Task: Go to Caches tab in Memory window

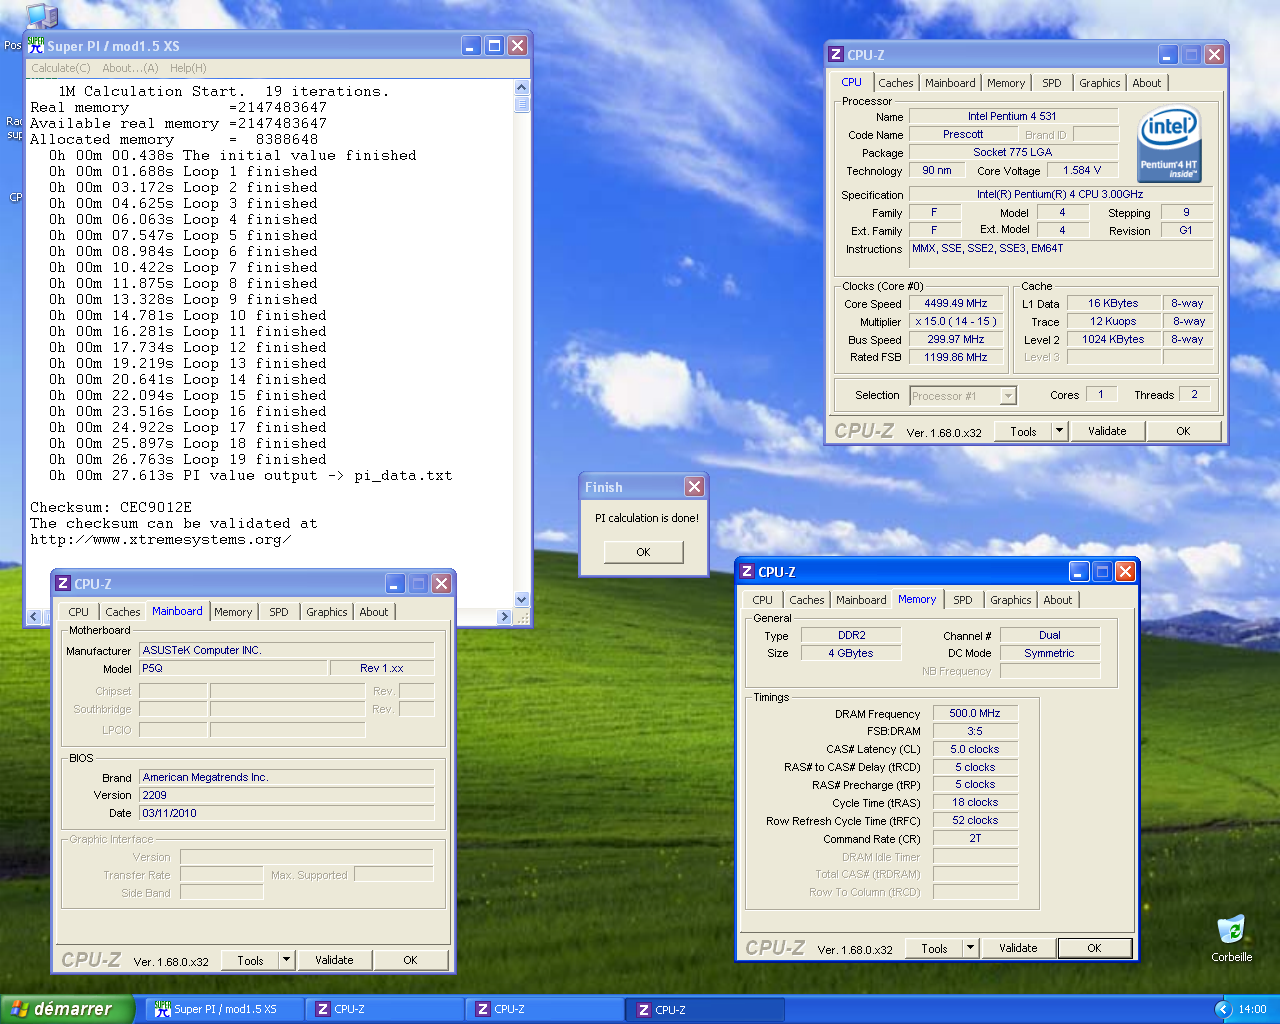Action: coord(807,600)
